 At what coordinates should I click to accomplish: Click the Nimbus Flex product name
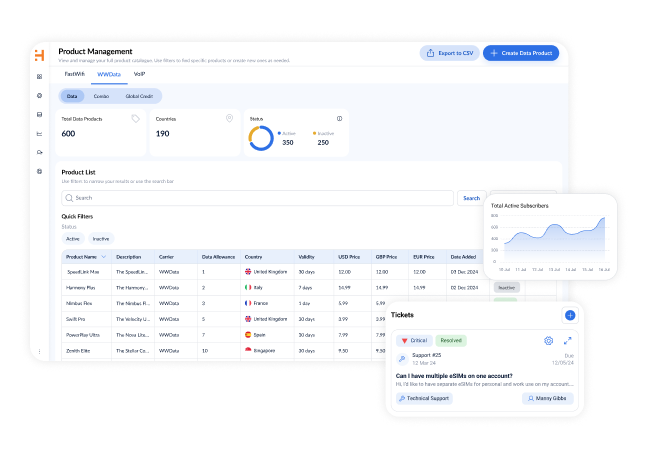click(x=79, y=303)
